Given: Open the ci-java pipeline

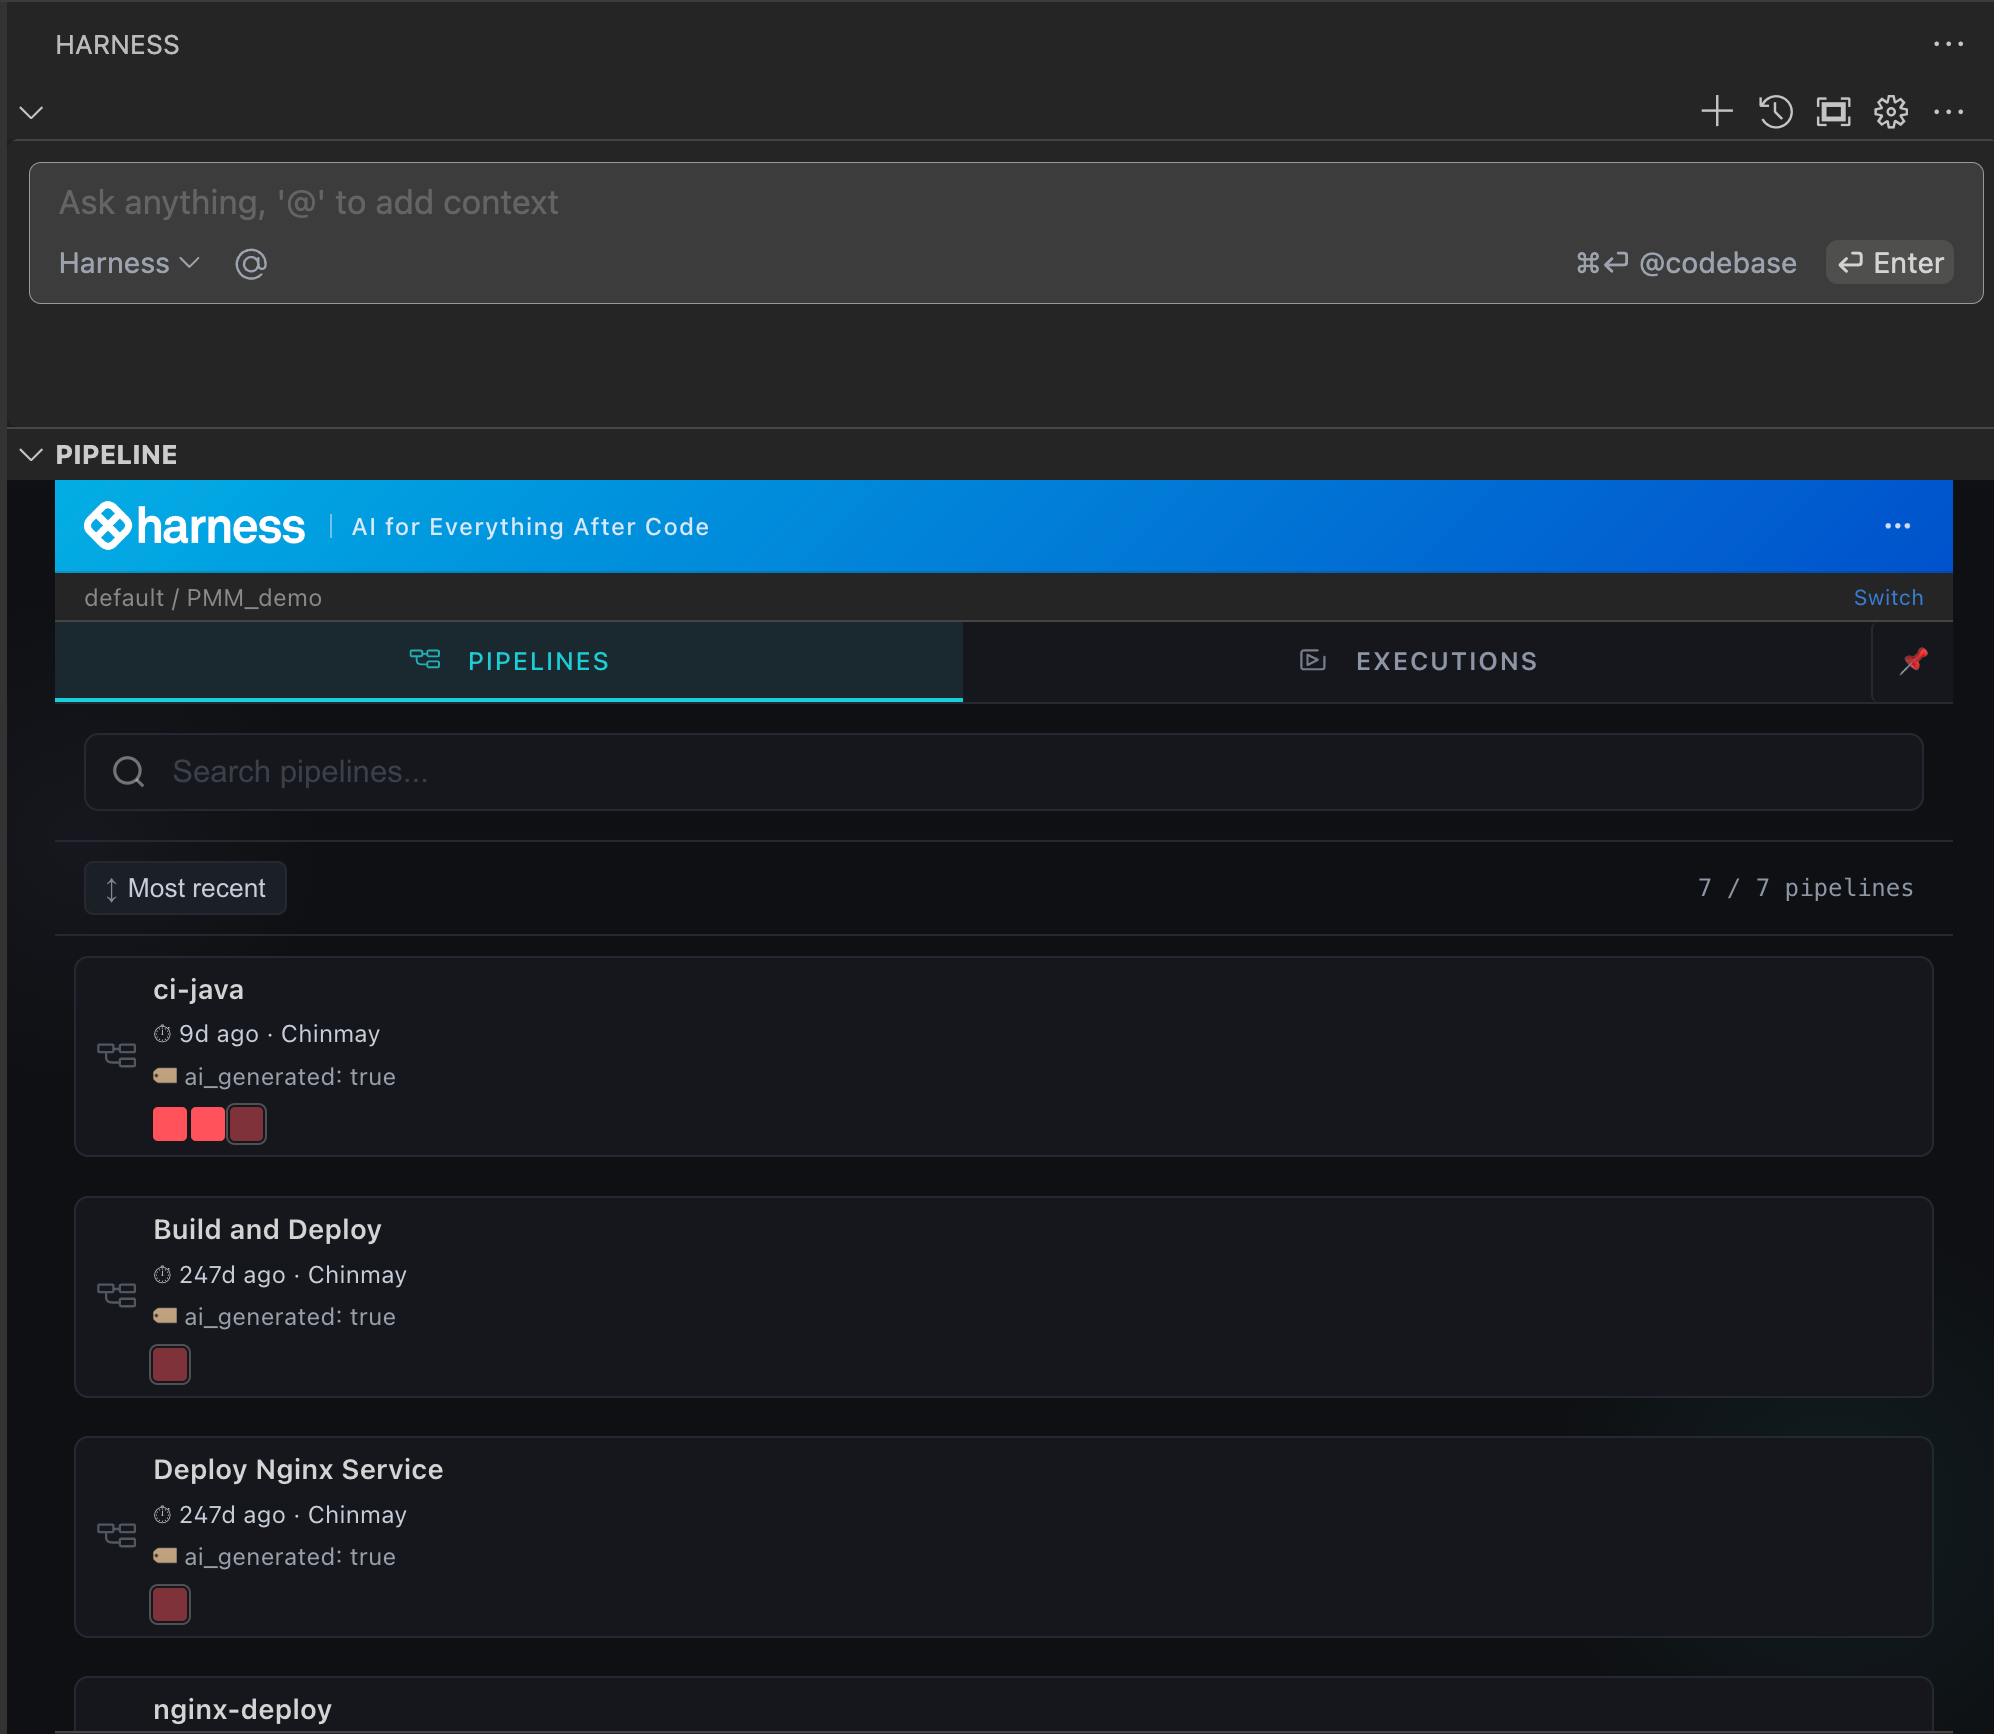Looking at the screenshot, I should coord(1004,1056).
